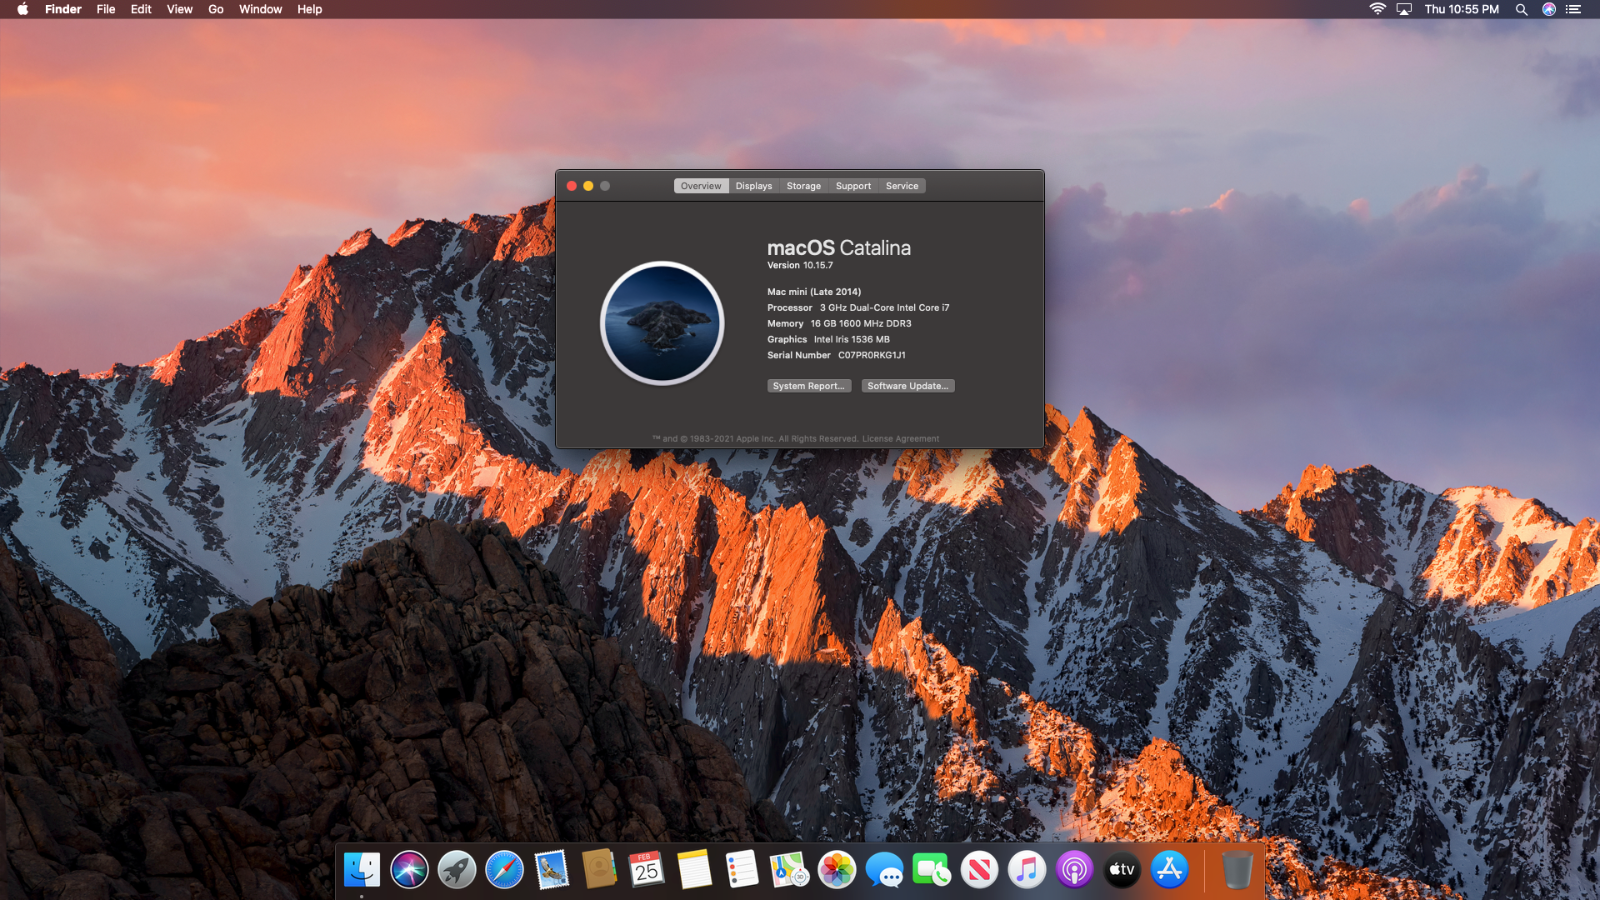
Task: Open Maps from the Dock
Action: pyautogui.click(x=789, y=870)
